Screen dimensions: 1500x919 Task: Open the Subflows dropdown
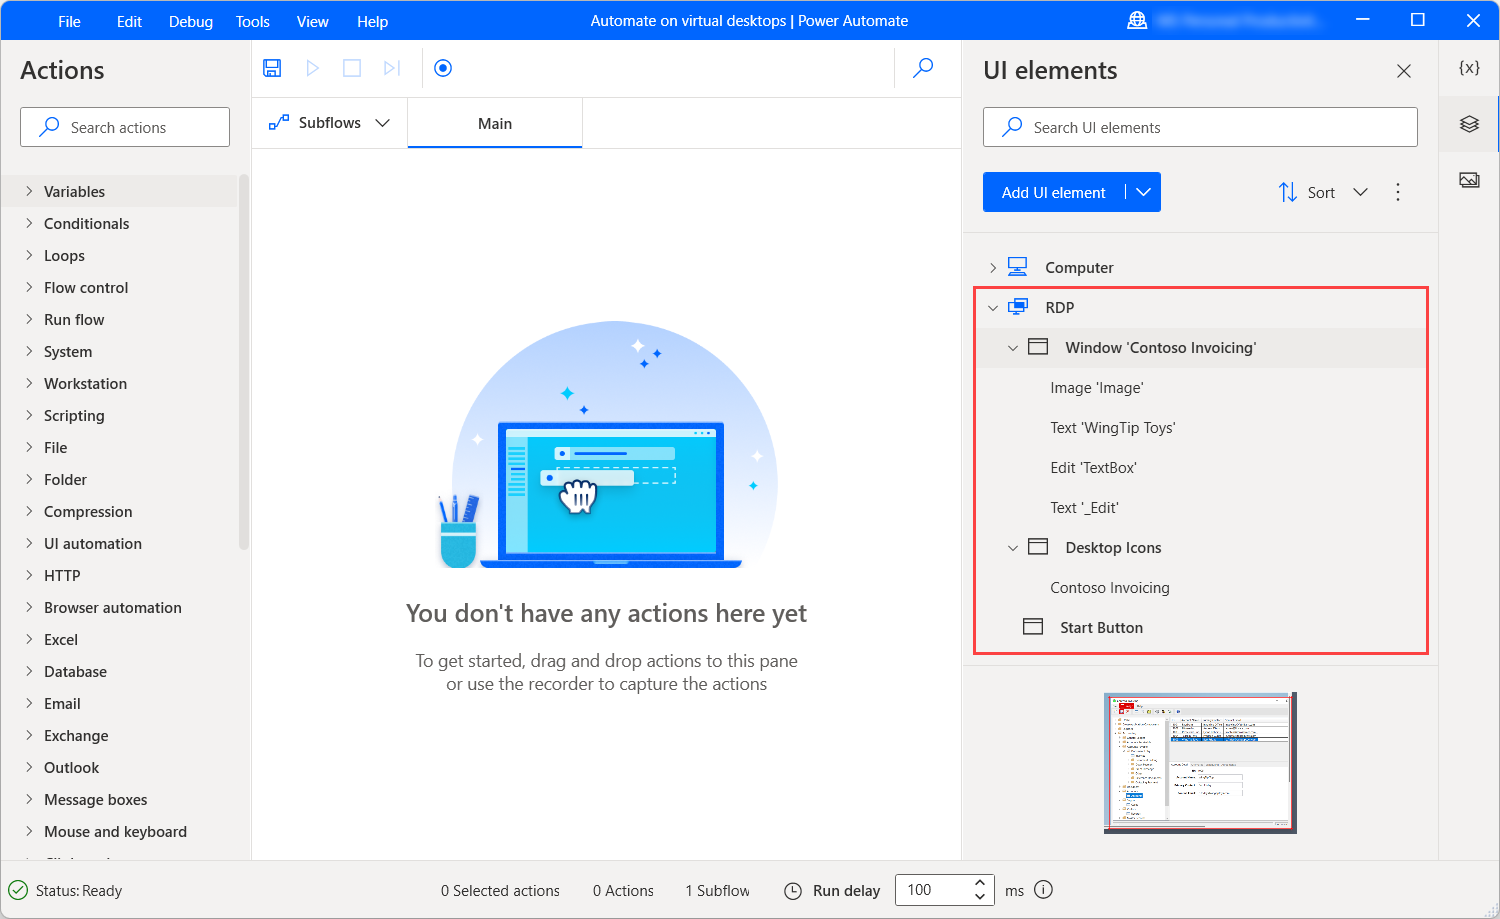[x=329, y=123]
